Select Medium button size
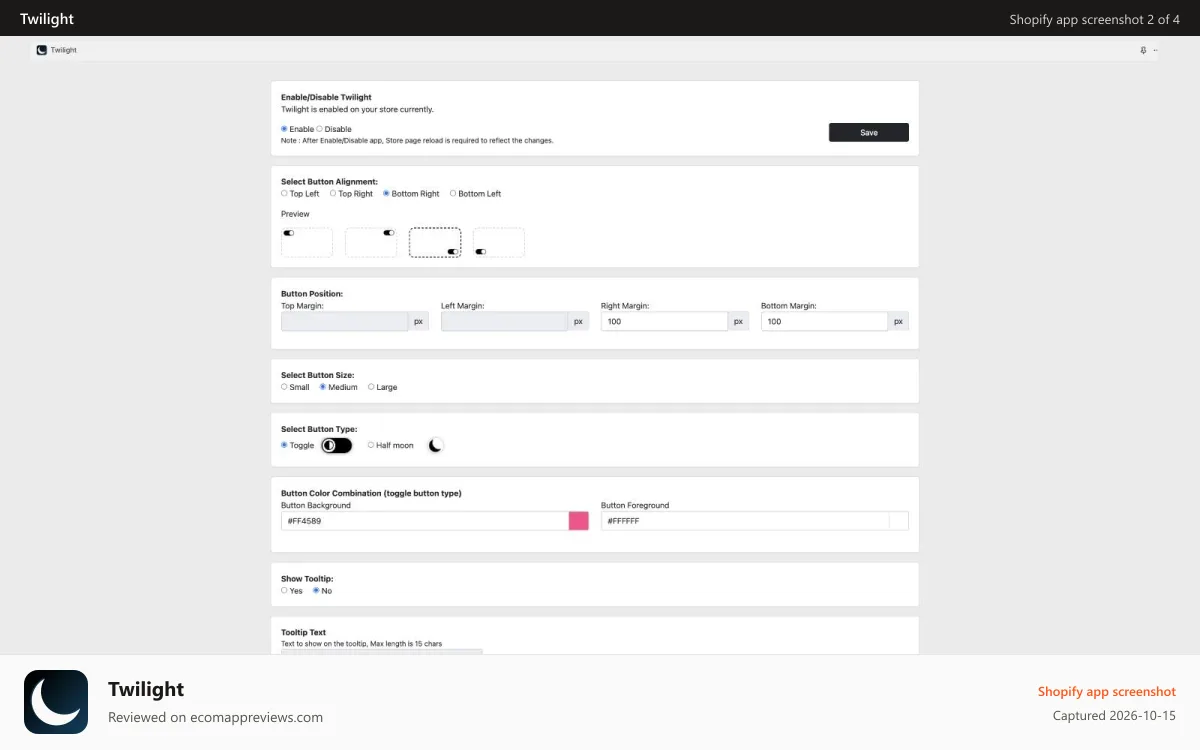1200x750 pixels. (323, 386)
